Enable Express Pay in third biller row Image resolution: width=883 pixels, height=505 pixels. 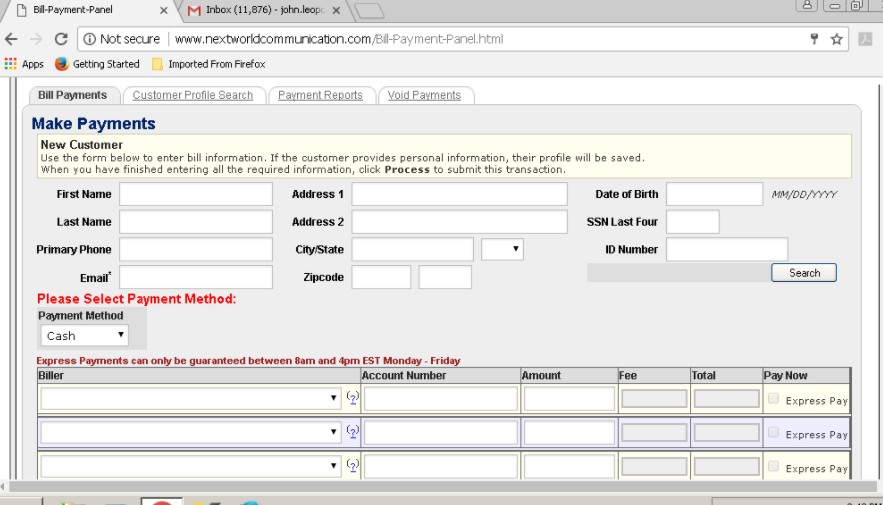pos(773,466)
